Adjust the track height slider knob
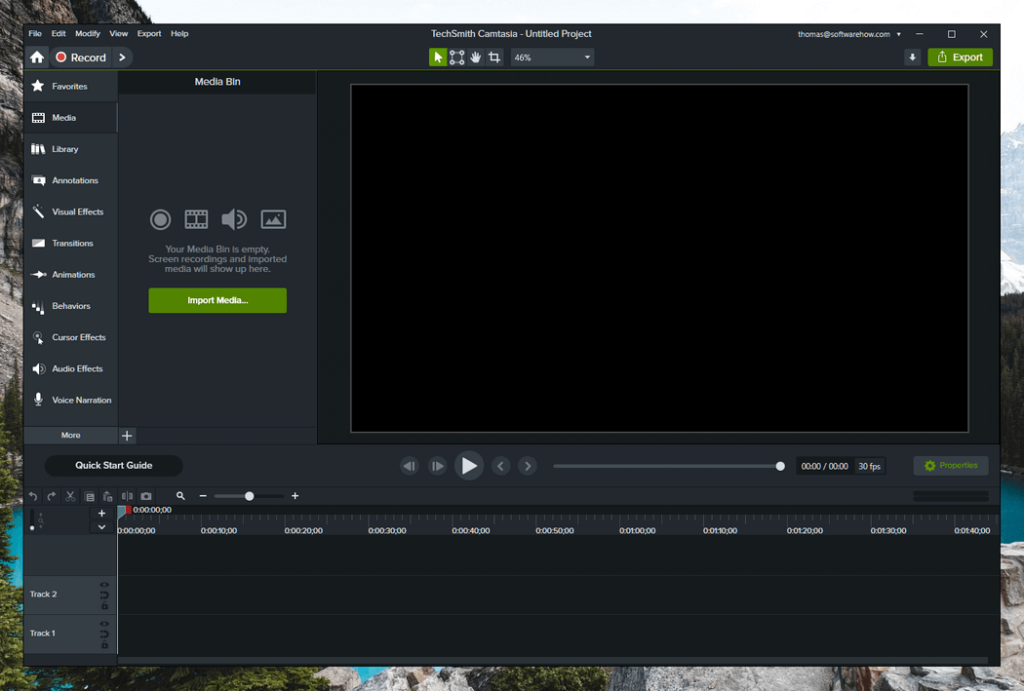Image resolution: width=1024 pixels, height=691 pixels. (32, 528)
